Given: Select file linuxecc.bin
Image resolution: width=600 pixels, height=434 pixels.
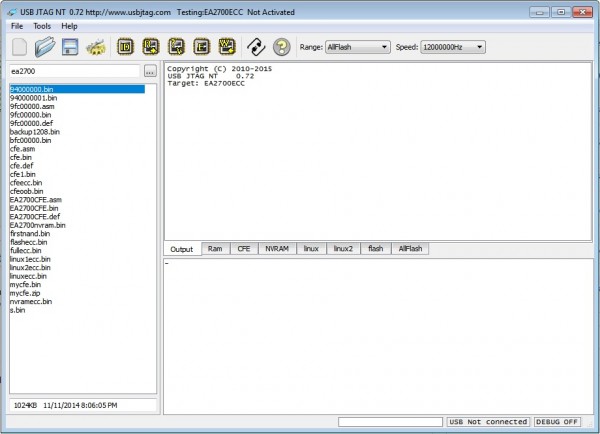Looking at the screenshot, I should click(x=28, y=276).
